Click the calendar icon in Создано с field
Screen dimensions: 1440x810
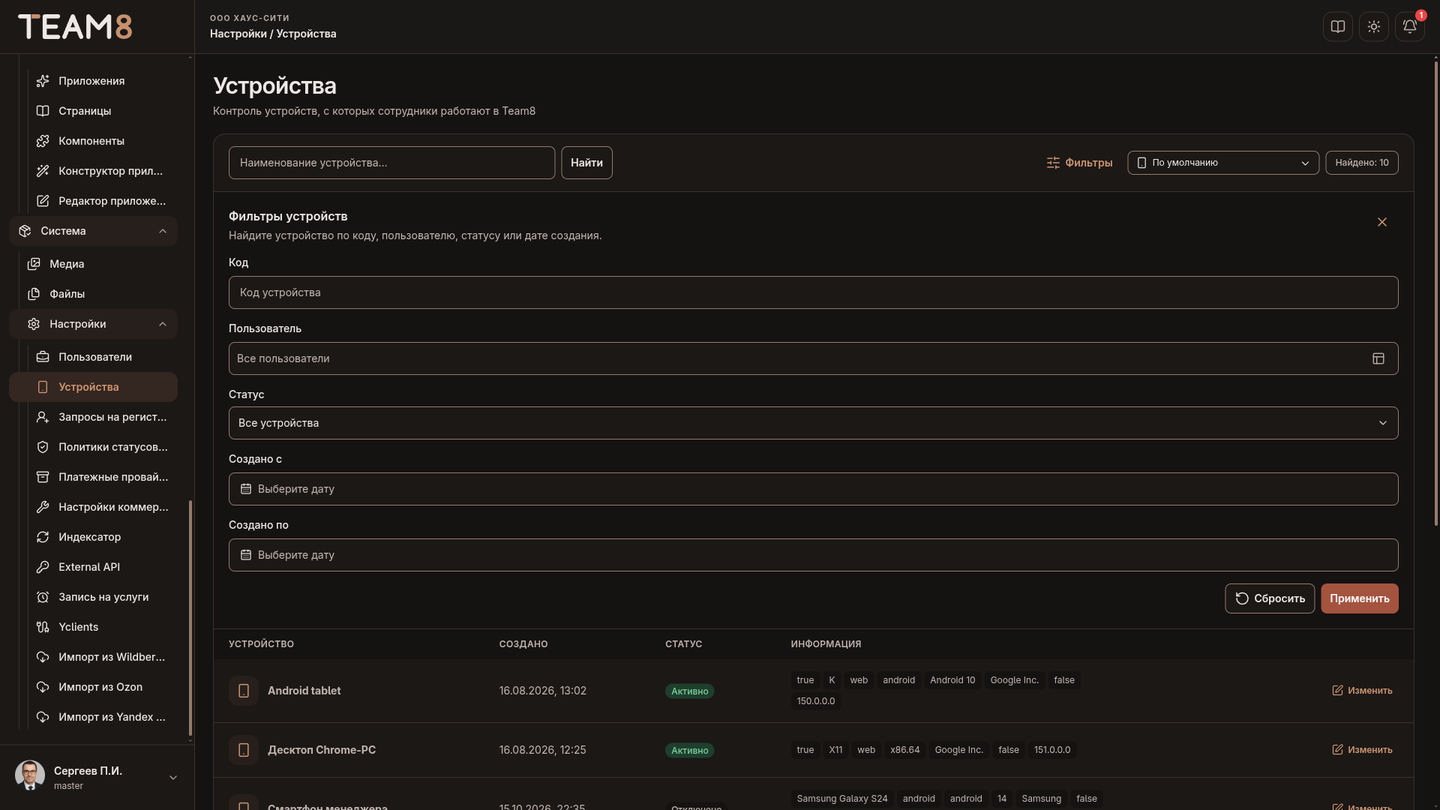(246, 489)
